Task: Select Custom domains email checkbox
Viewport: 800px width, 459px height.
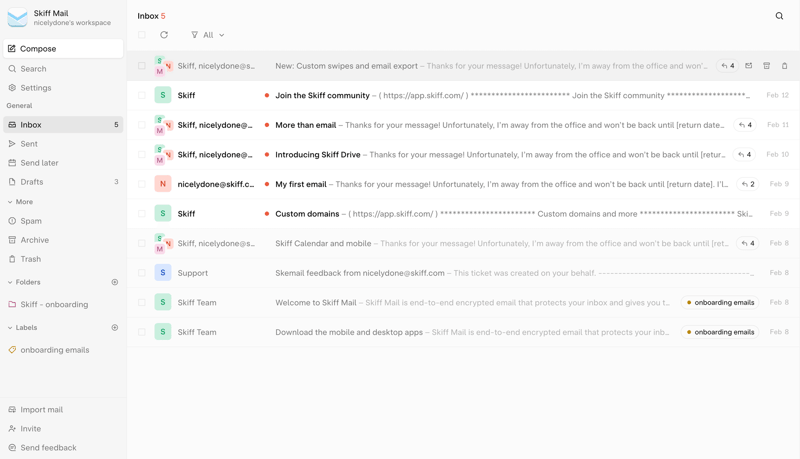Action: [x=142, y=214]
